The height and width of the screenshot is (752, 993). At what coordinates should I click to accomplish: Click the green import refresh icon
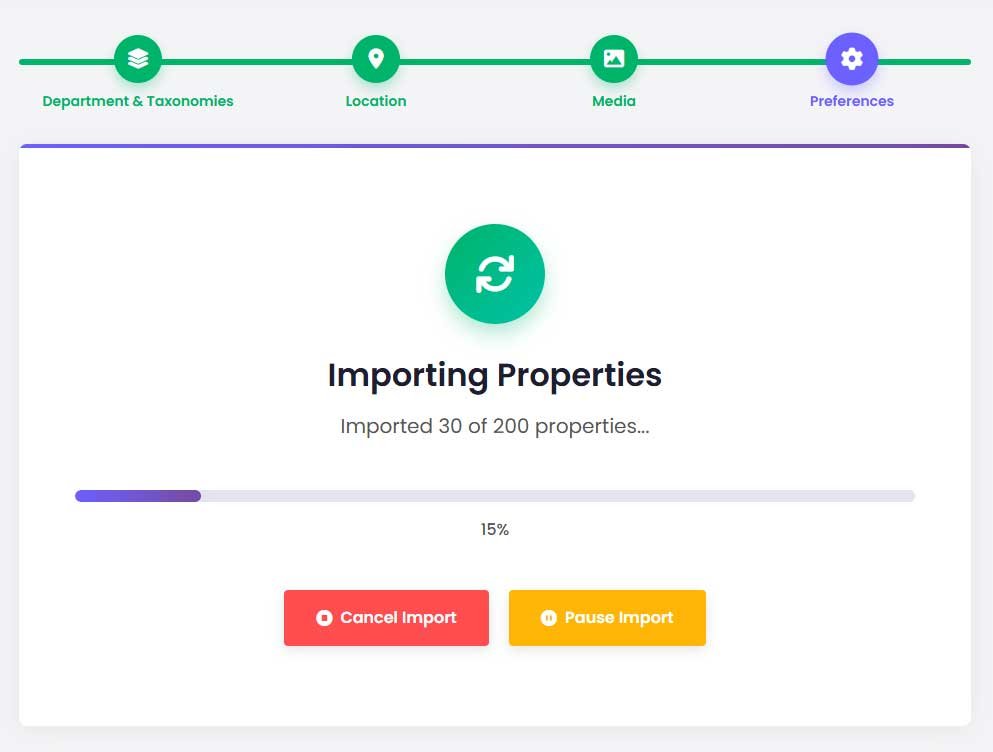pyautogui.click(x=494, y=273)
